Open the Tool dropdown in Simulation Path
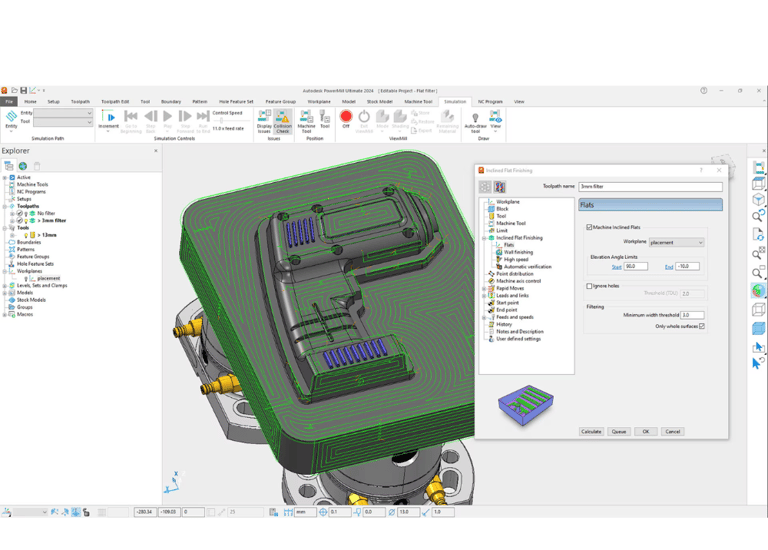This screenshot has height=550, width=768. click(x=63, y=121)
